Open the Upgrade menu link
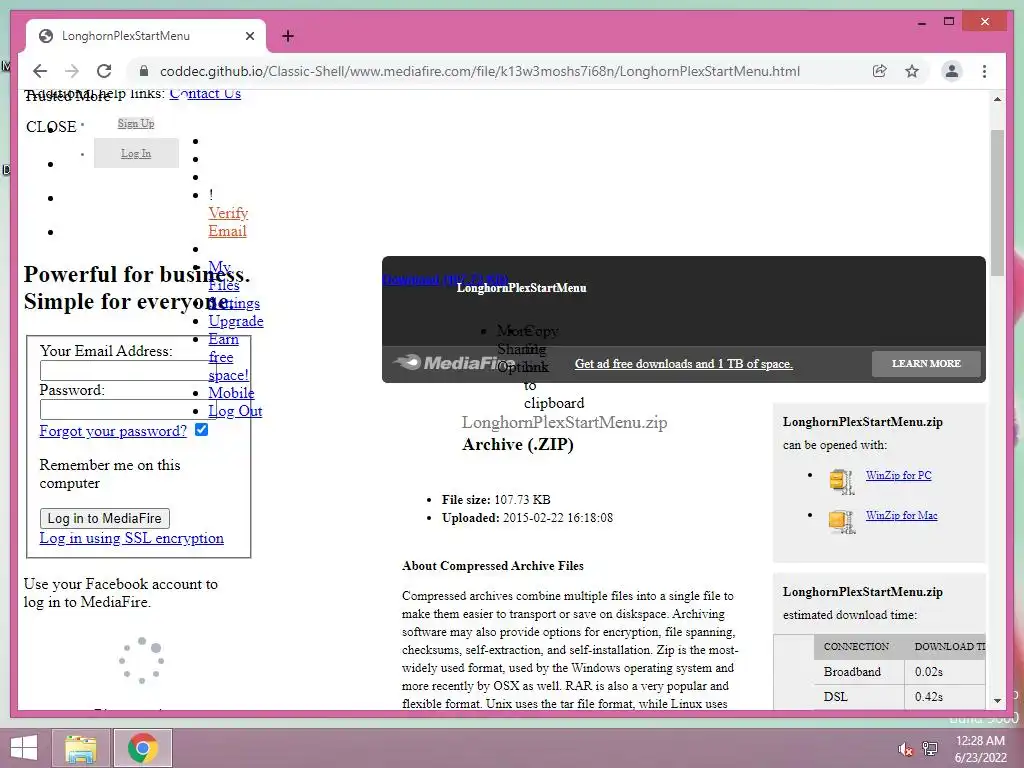 tap(236, 321)
